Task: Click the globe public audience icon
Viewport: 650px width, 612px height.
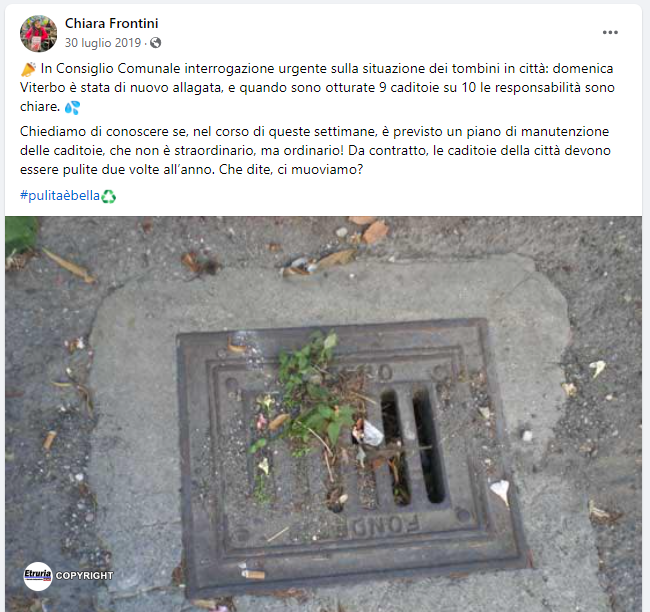Action: click(155, 43)
